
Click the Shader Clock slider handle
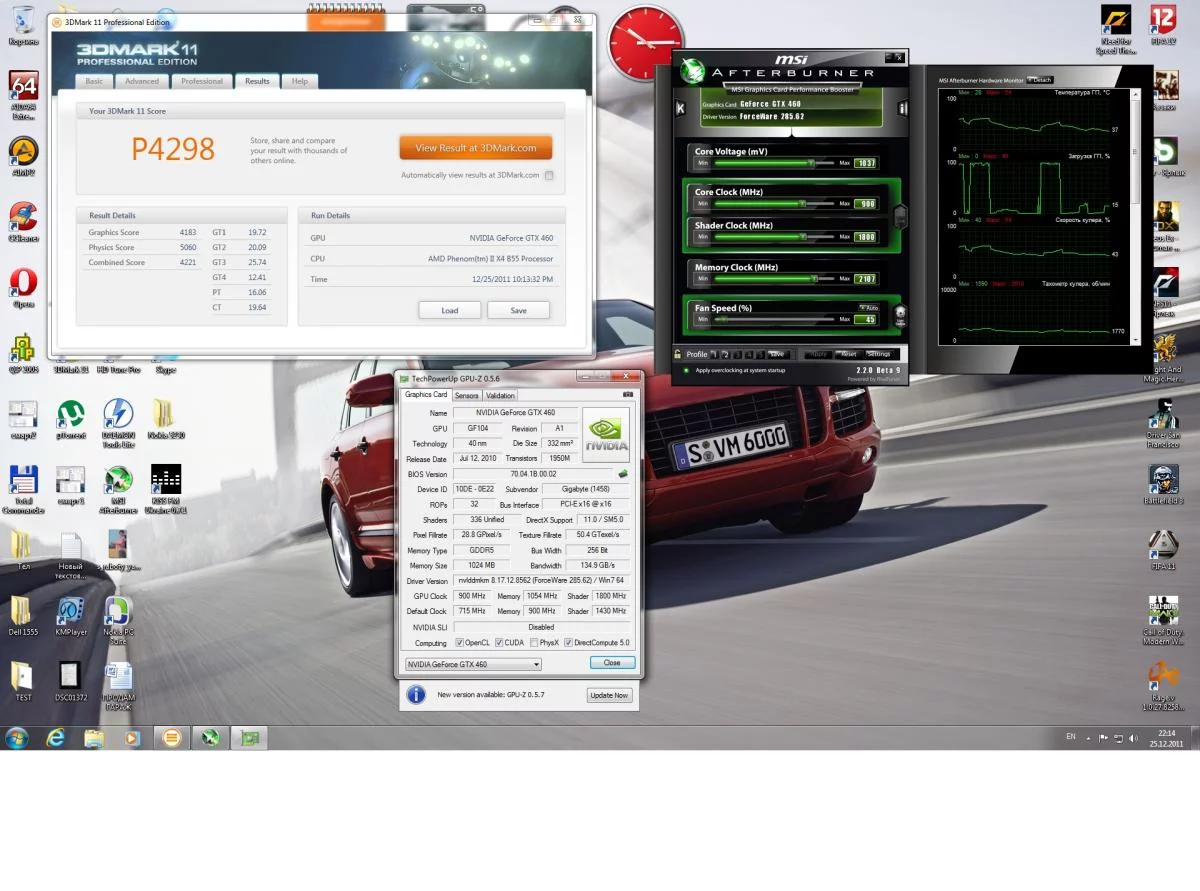801,237
